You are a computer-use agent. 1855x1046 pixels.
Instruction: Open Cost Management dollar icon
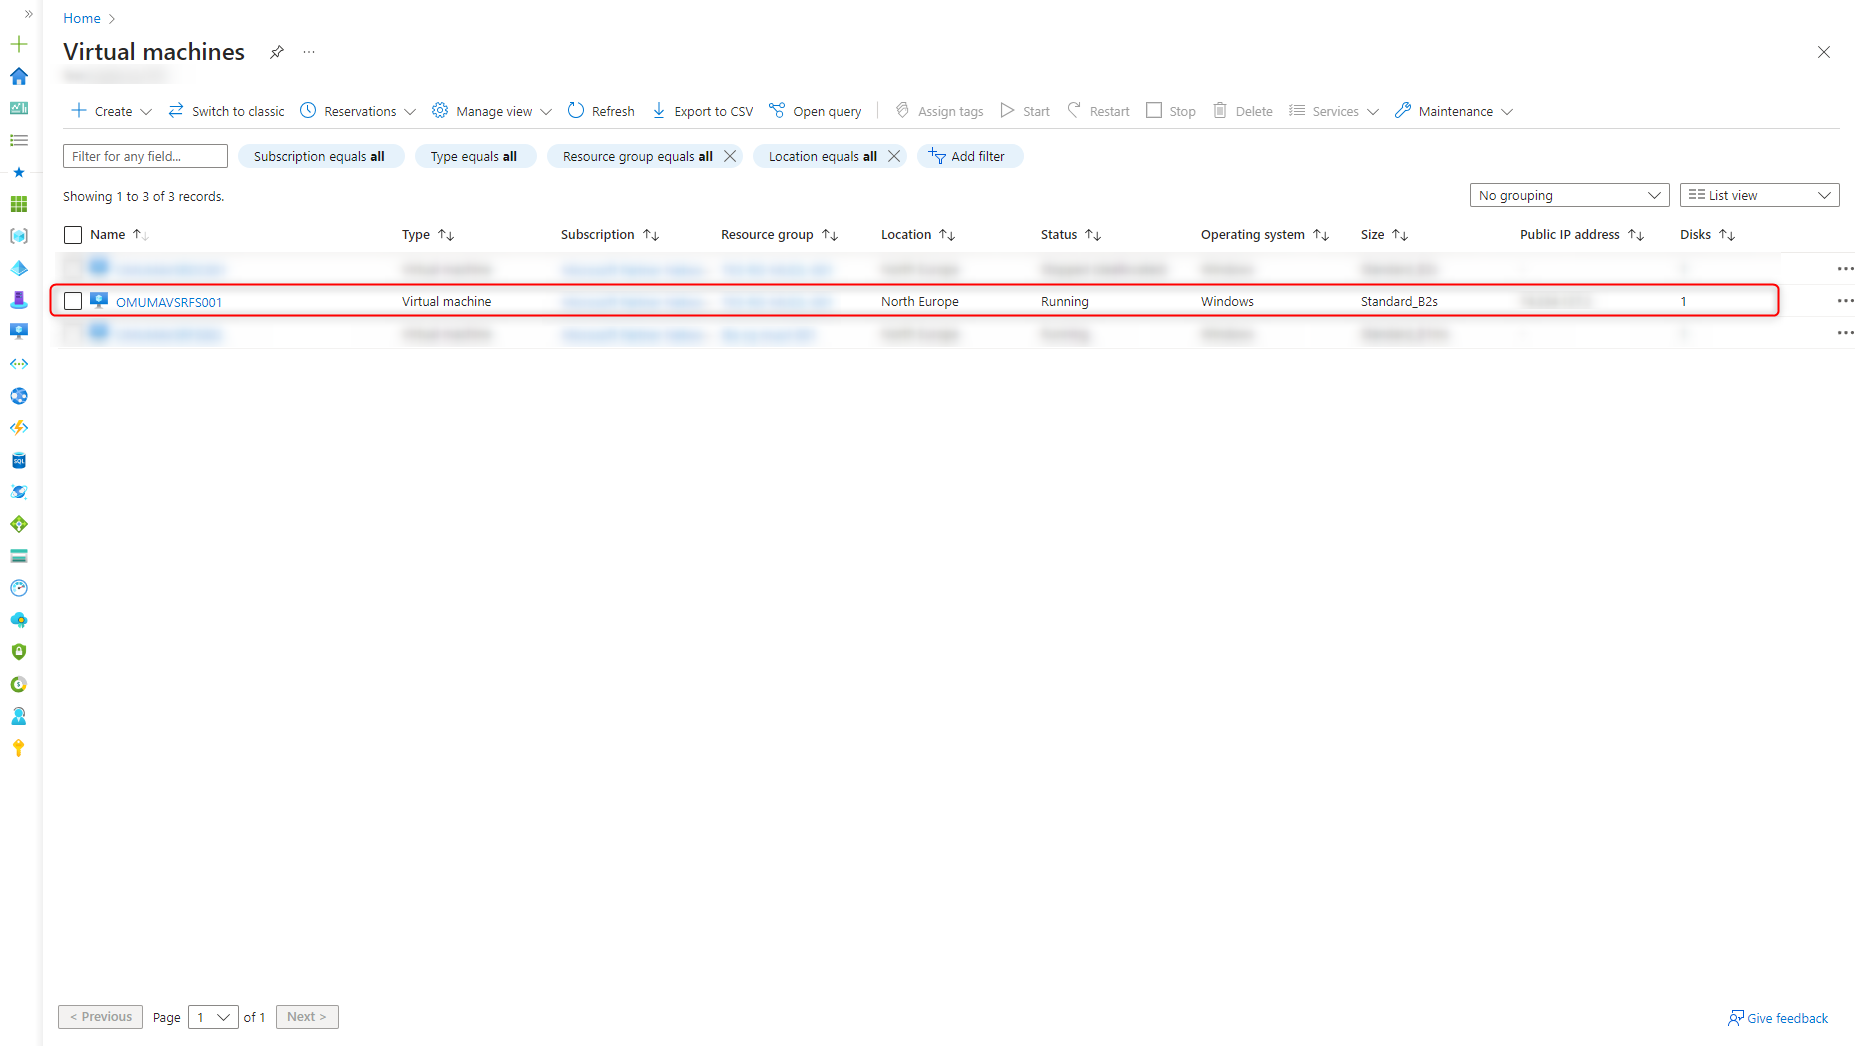[19, 684]
